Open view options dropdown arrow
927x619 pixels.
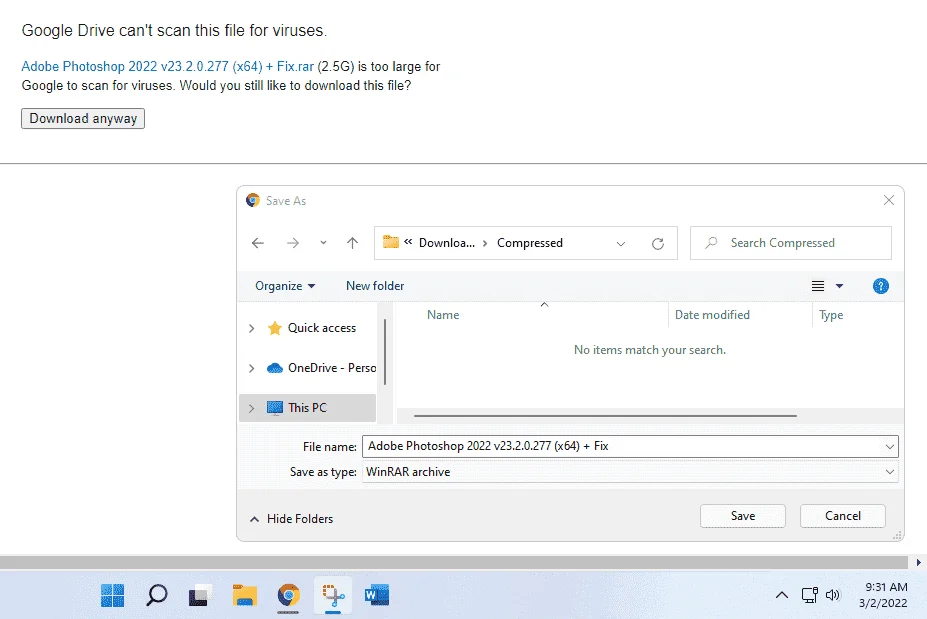[x=840, y=286]
